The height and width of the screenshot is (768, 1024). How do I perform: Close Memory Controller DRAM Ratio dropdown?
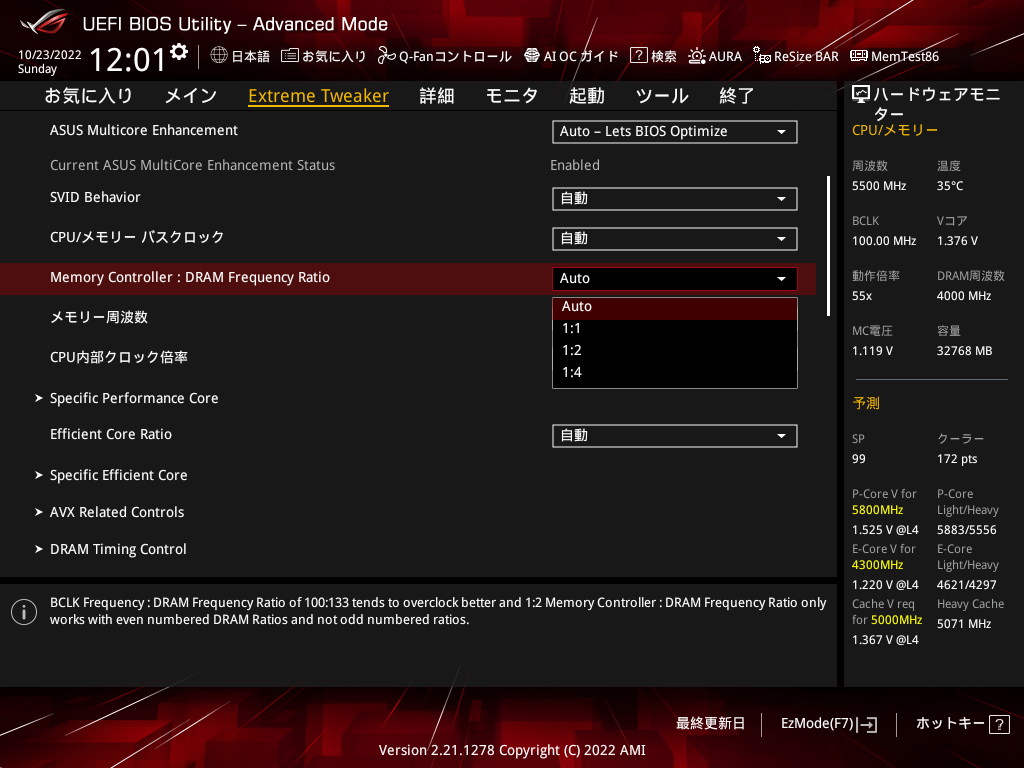pyautogui.click(x=675, y=278)
